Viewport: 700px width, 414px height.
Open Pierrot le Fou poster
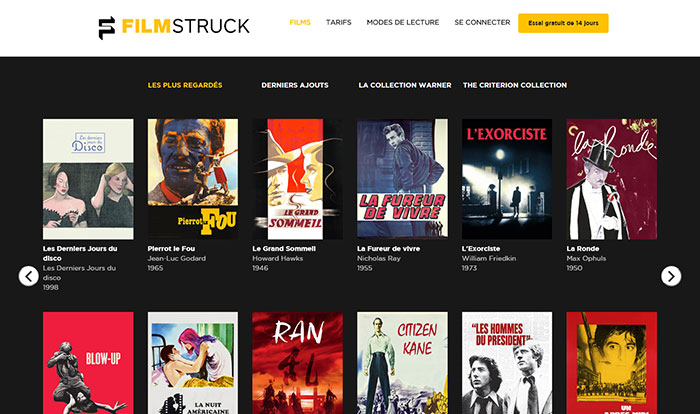[x=193, y=179]
